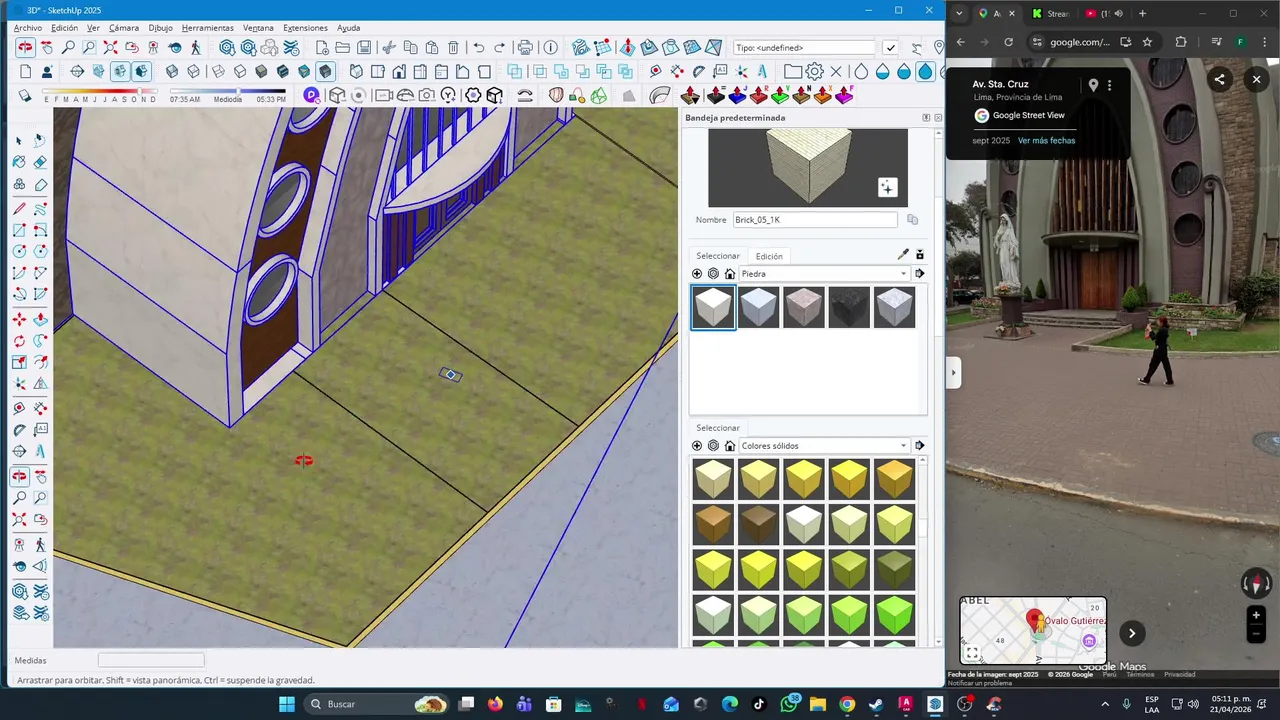
Task: Click the Protractor tool in second toolbar row
Action: tap(698, 72)
